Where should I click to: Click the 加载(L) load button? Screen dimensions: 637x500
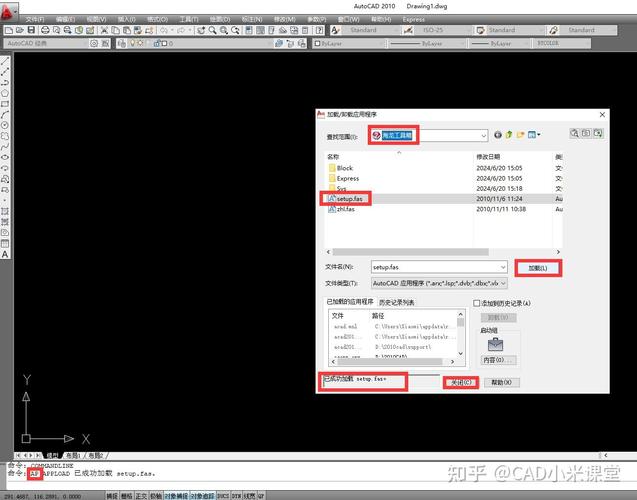pos(538,268)
